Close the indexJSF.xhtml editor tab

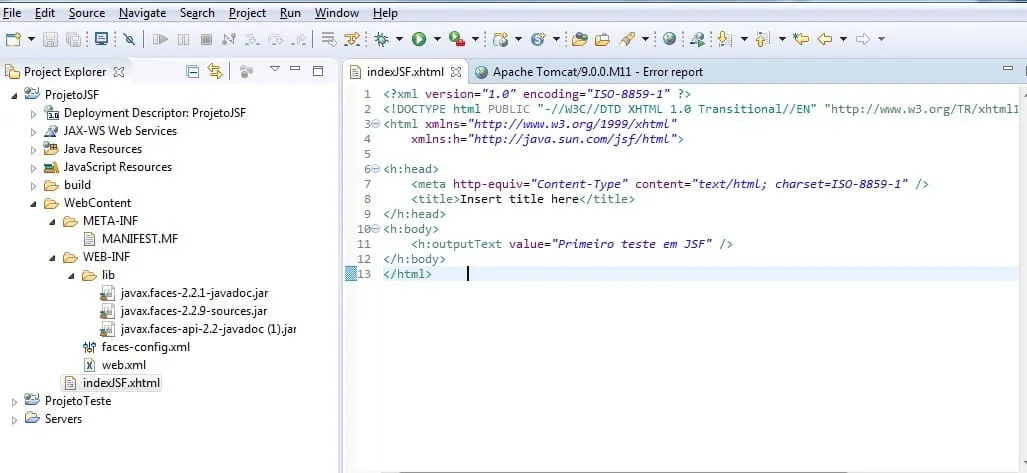[456, 71]
